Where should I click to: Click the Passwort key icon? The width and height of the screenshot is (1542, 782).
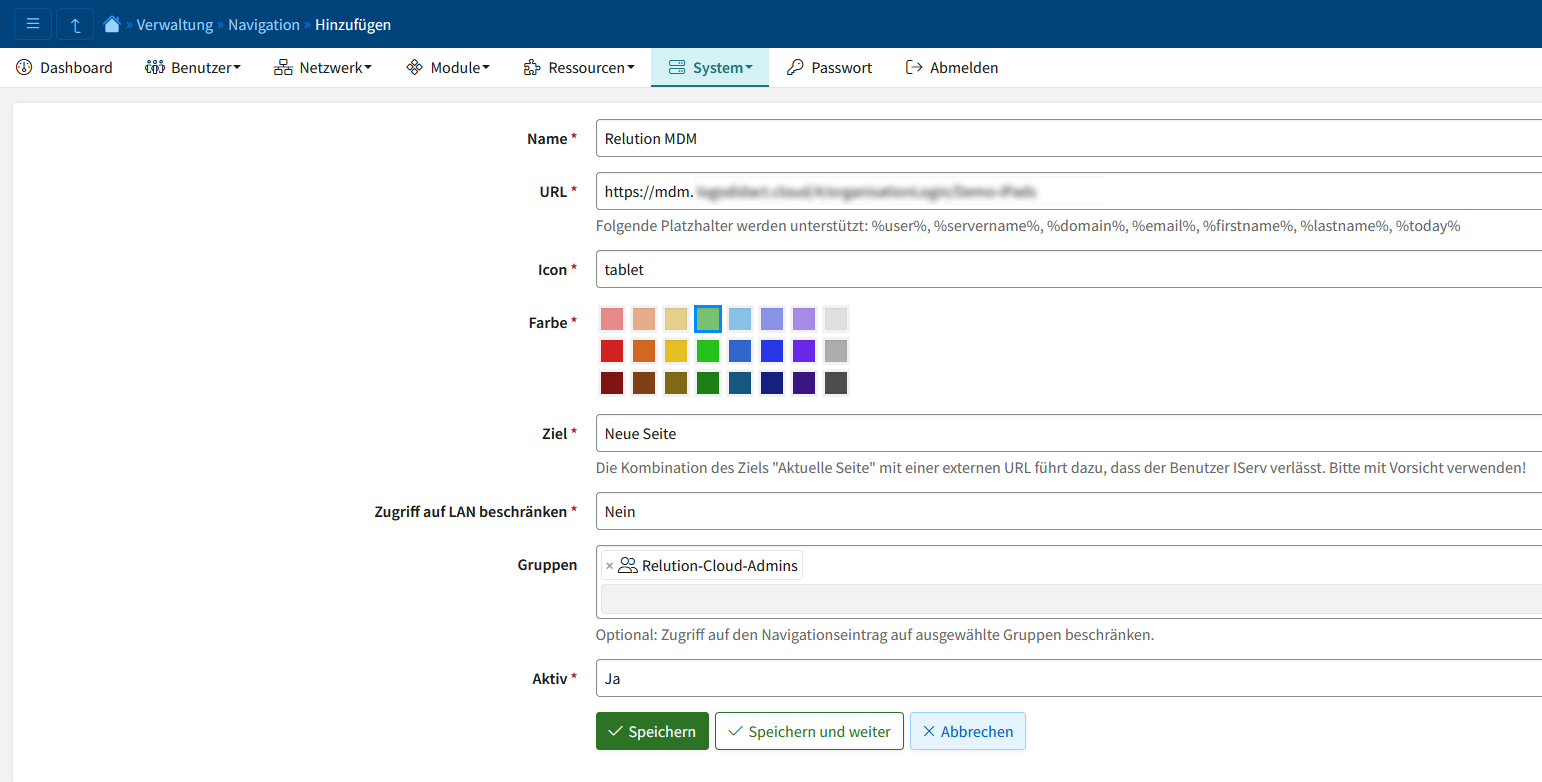tap(795, 68)
